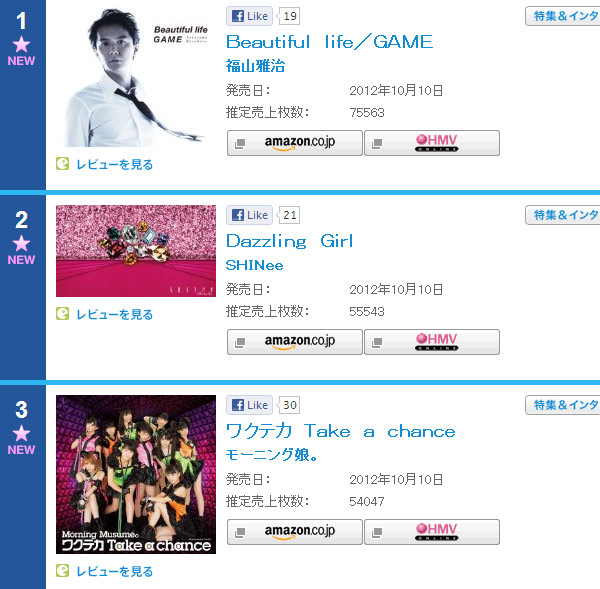Buy ワクテカ Take a chance on amazon.co.jp
Viewport: 600px width, 589px height.
295,532
